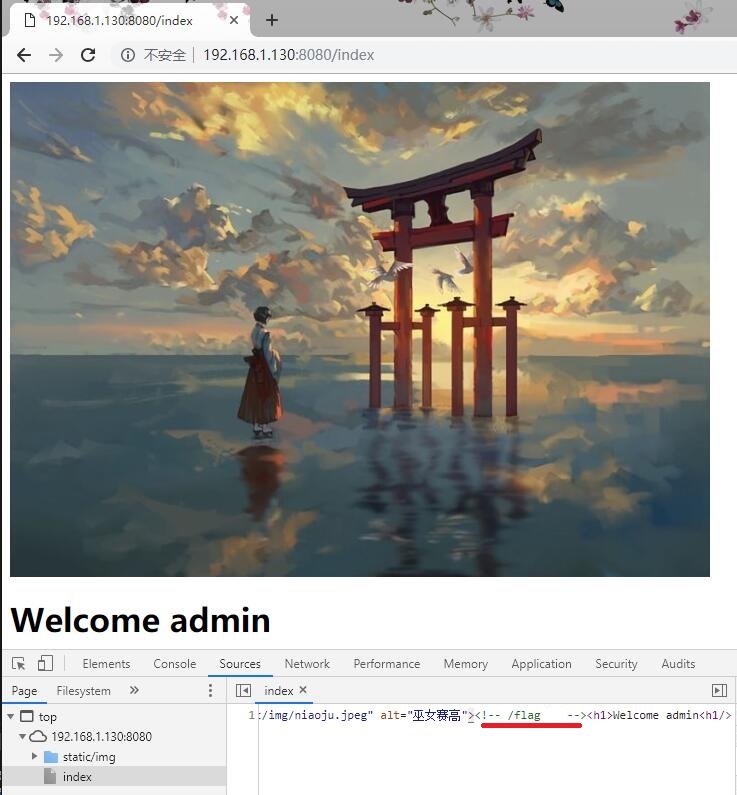The height and width of the screenshot is (795, 737).
Task: Collapse the top frame tree node
Action: pyautogui.click(x=10, y=717)
